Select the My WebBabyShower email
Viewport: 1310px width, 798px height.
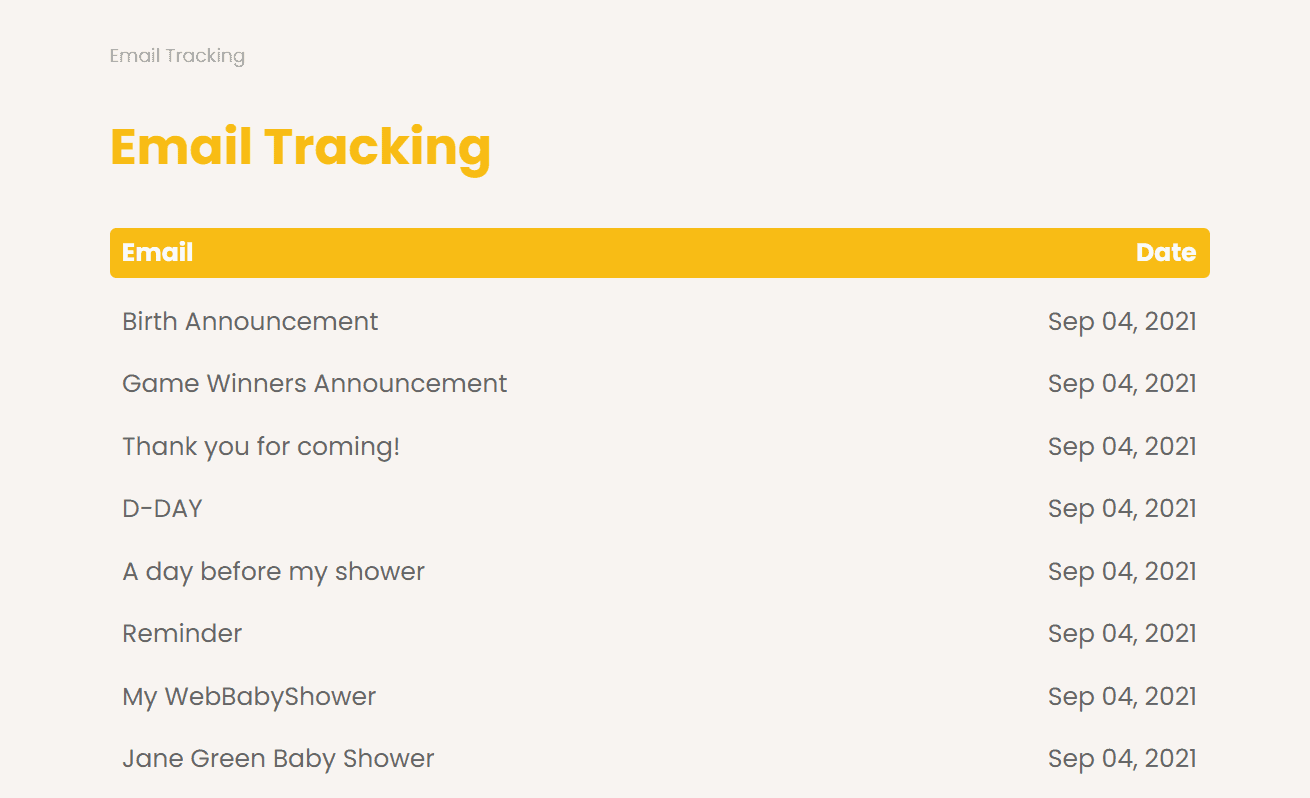249,696
